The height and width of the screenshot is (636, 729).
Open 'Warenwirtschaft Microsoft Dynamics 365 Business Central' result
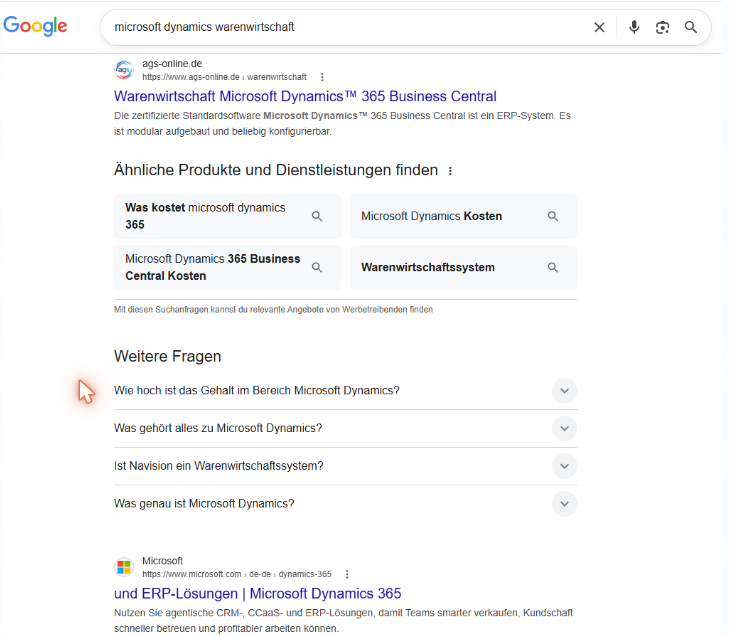coord(305,96)
